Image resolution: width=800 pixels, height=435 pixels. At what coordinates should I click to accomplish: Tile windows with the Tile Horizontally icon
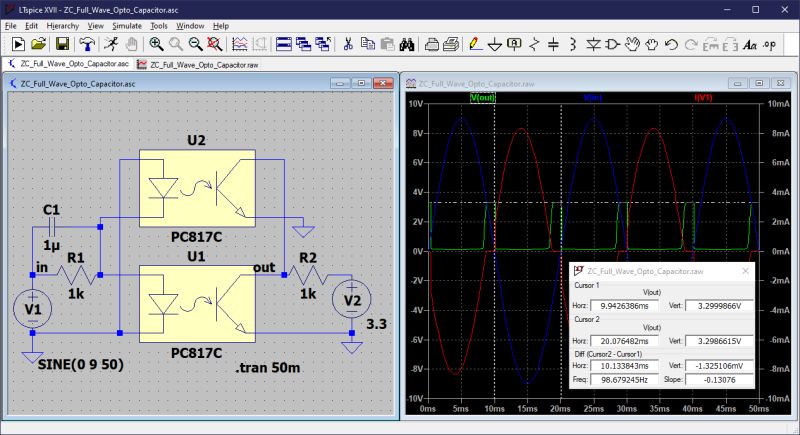pyautogui.click(x=284, y=44)
